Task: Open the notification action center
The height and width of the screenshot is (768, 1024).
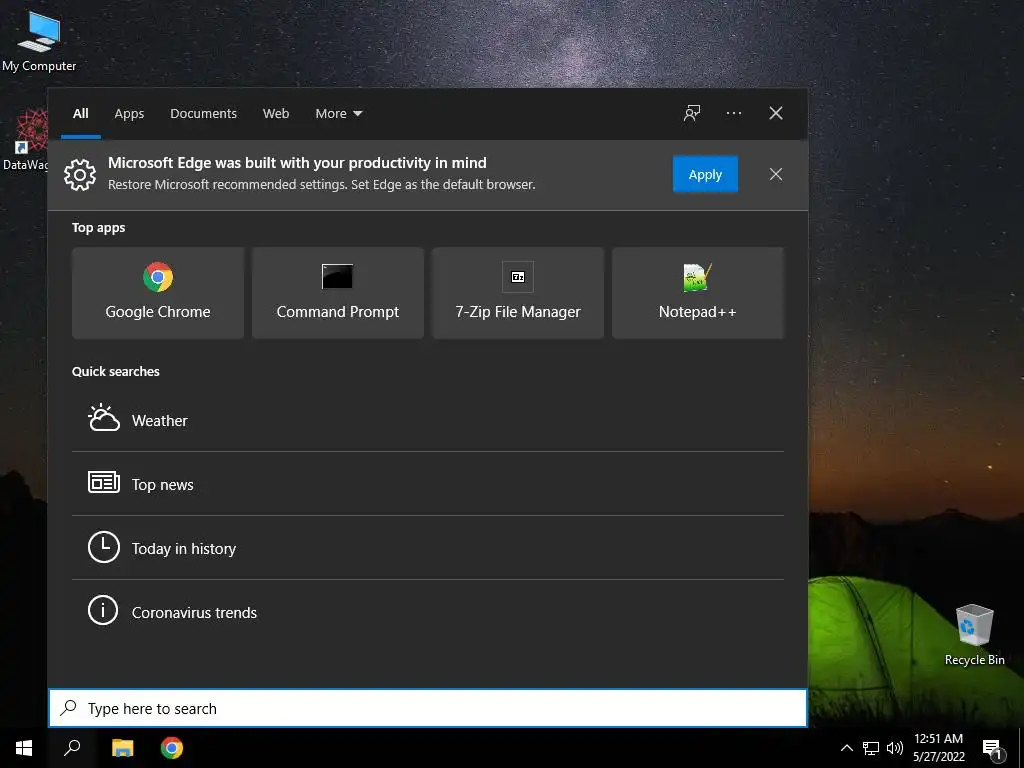Action: 992,748
